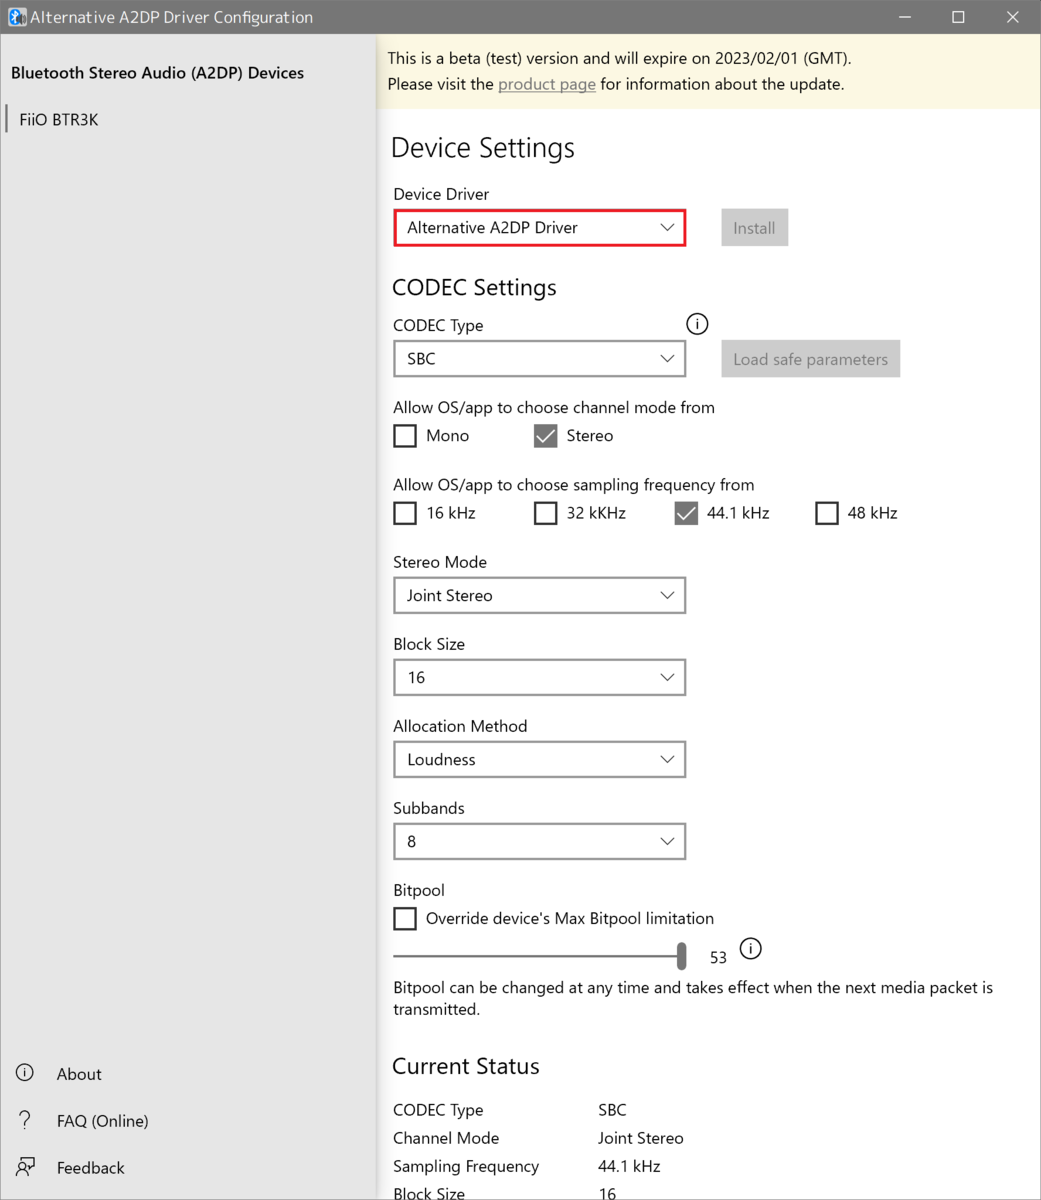Click the info icon beside the Bitpool slider
Screen dimensions: 1041x1200
(750, 948)
